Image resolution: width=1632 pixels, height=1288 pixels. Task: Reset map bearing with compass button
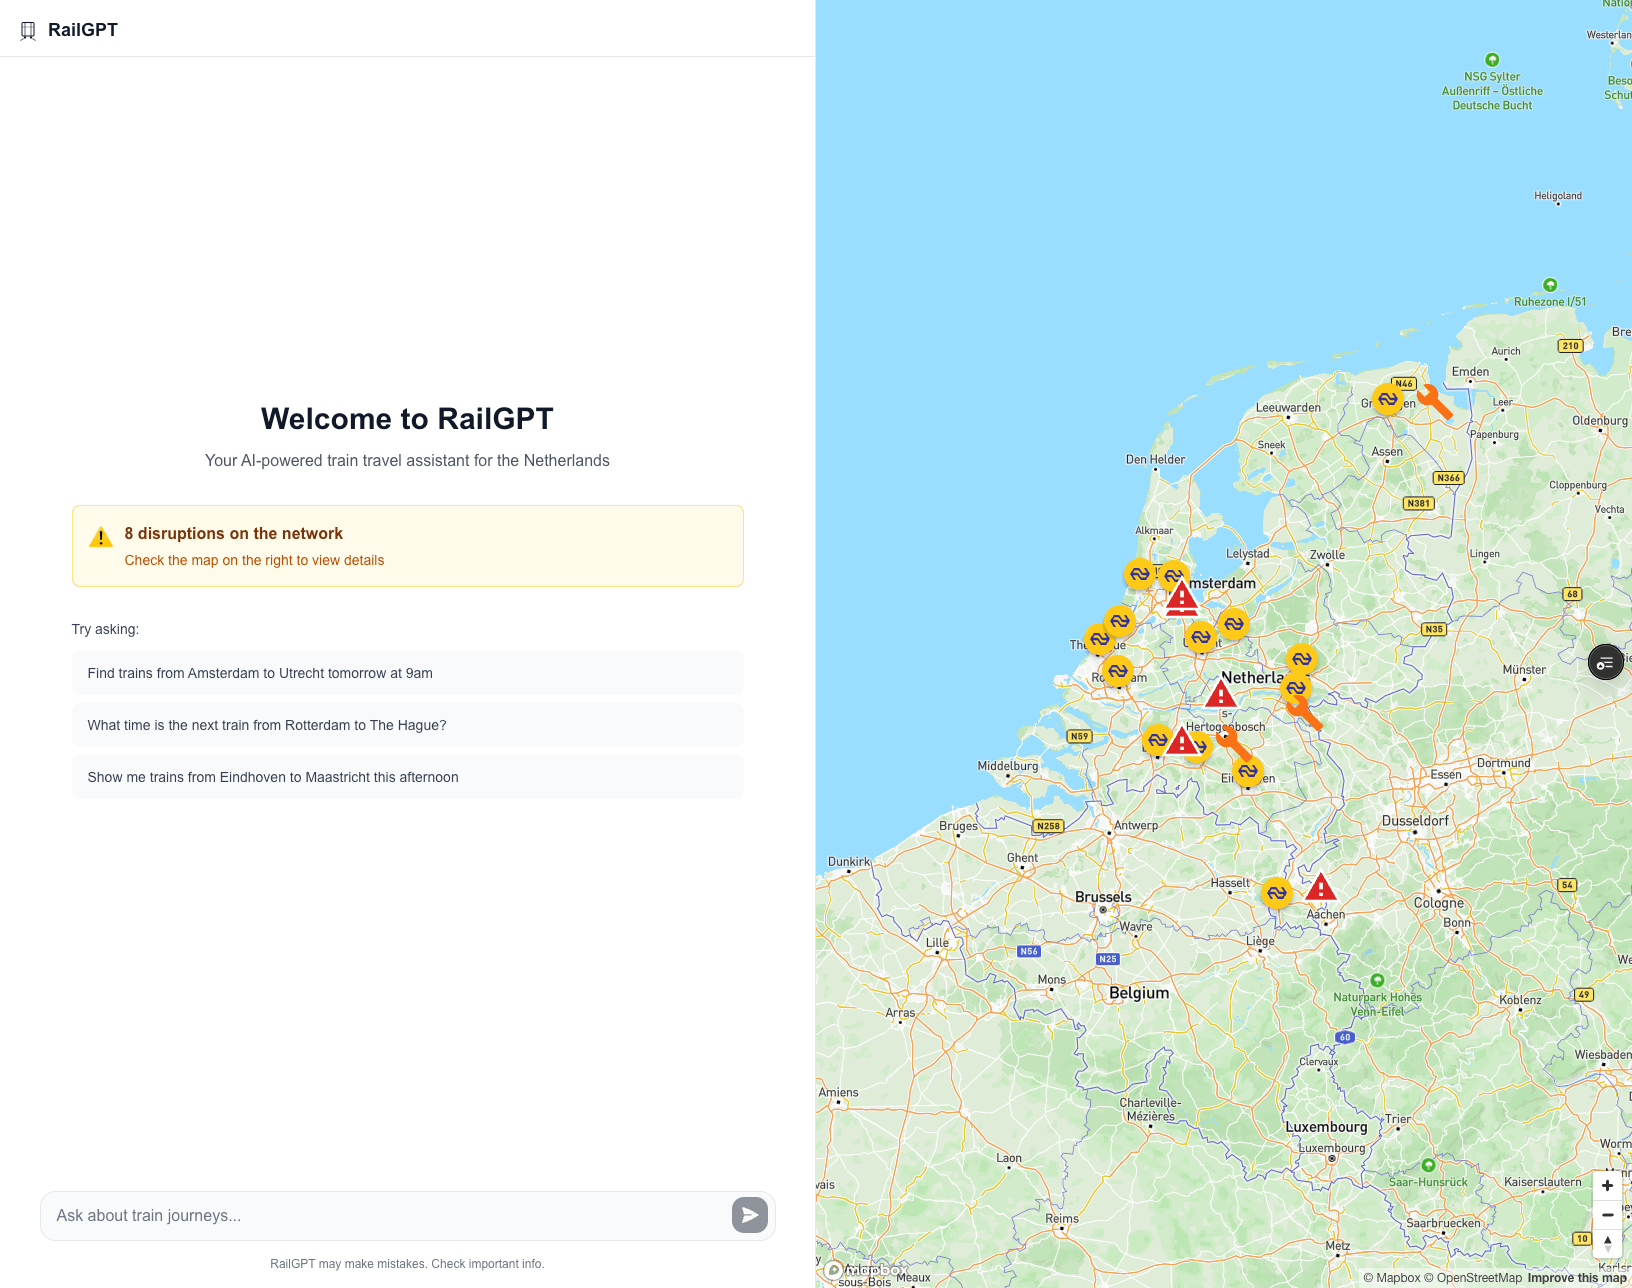(x=1607, y=1243)
